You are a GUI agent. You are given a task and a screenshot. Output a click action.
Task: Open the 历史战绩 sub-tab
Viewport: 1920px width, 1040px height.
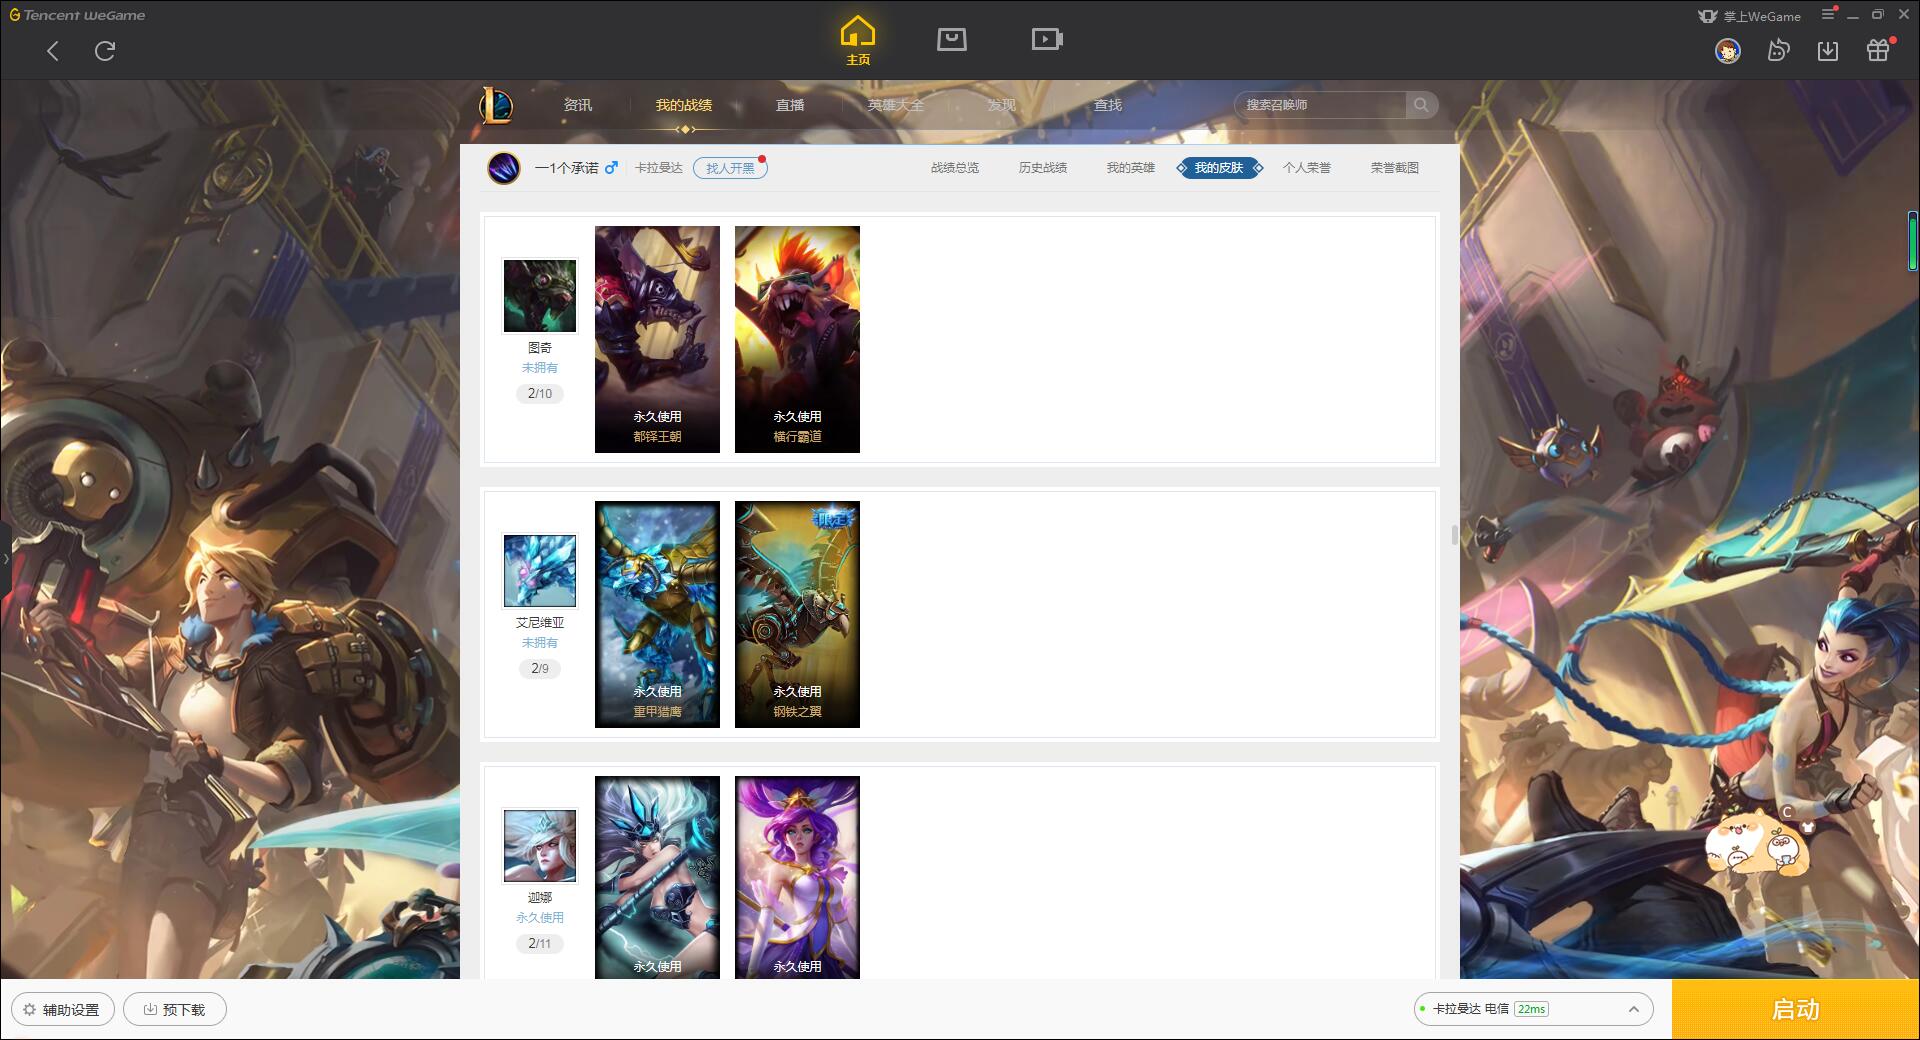1043,168
